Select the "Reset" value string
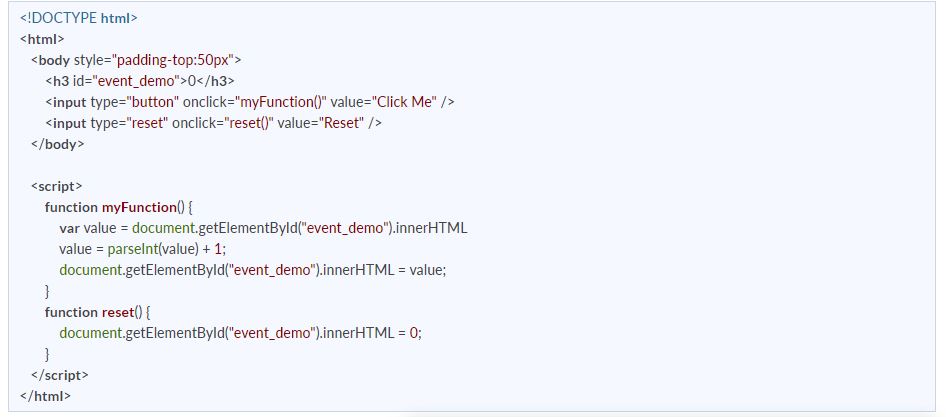Viewport: 946px width, 417px height. (x=342, y=123)
